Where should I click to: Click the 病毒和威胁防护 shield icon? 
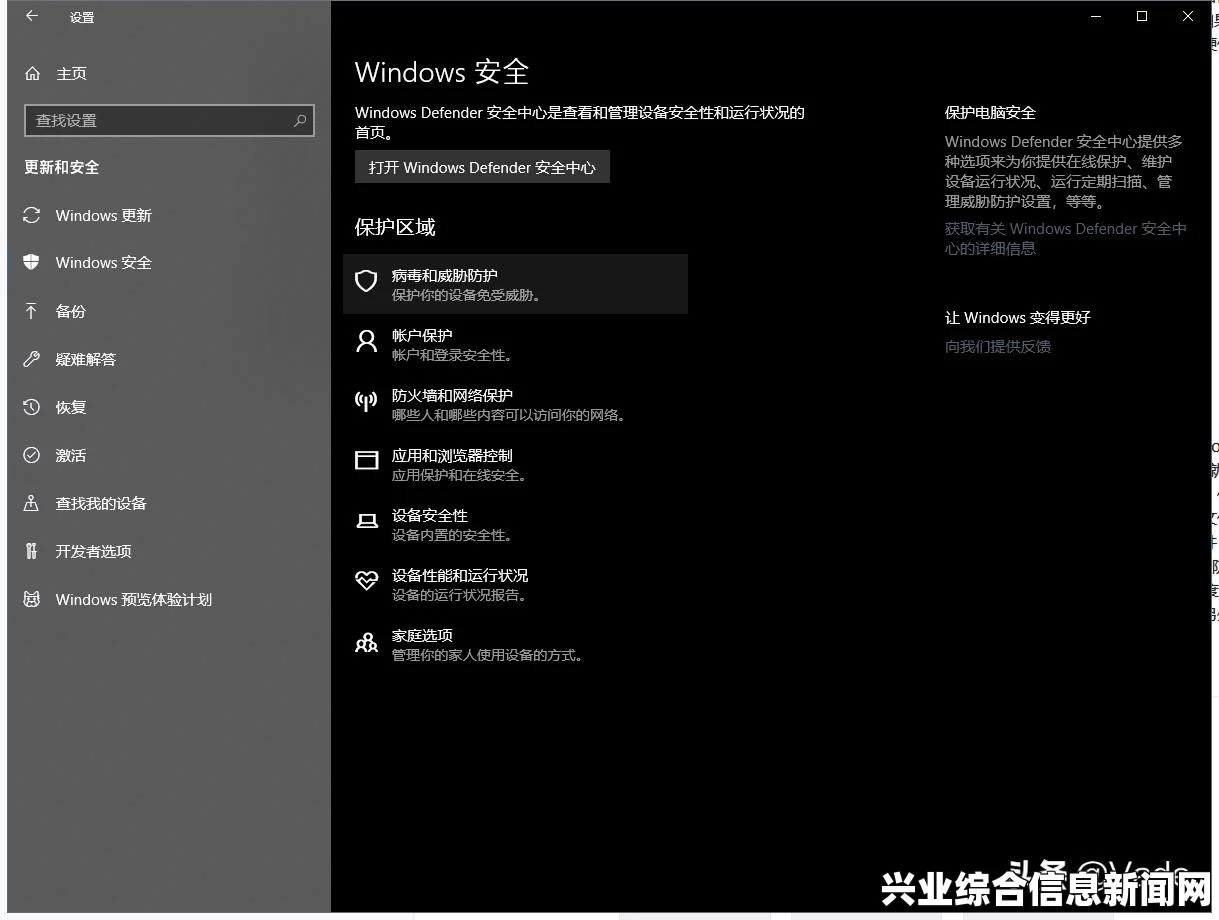click(367, 281)
